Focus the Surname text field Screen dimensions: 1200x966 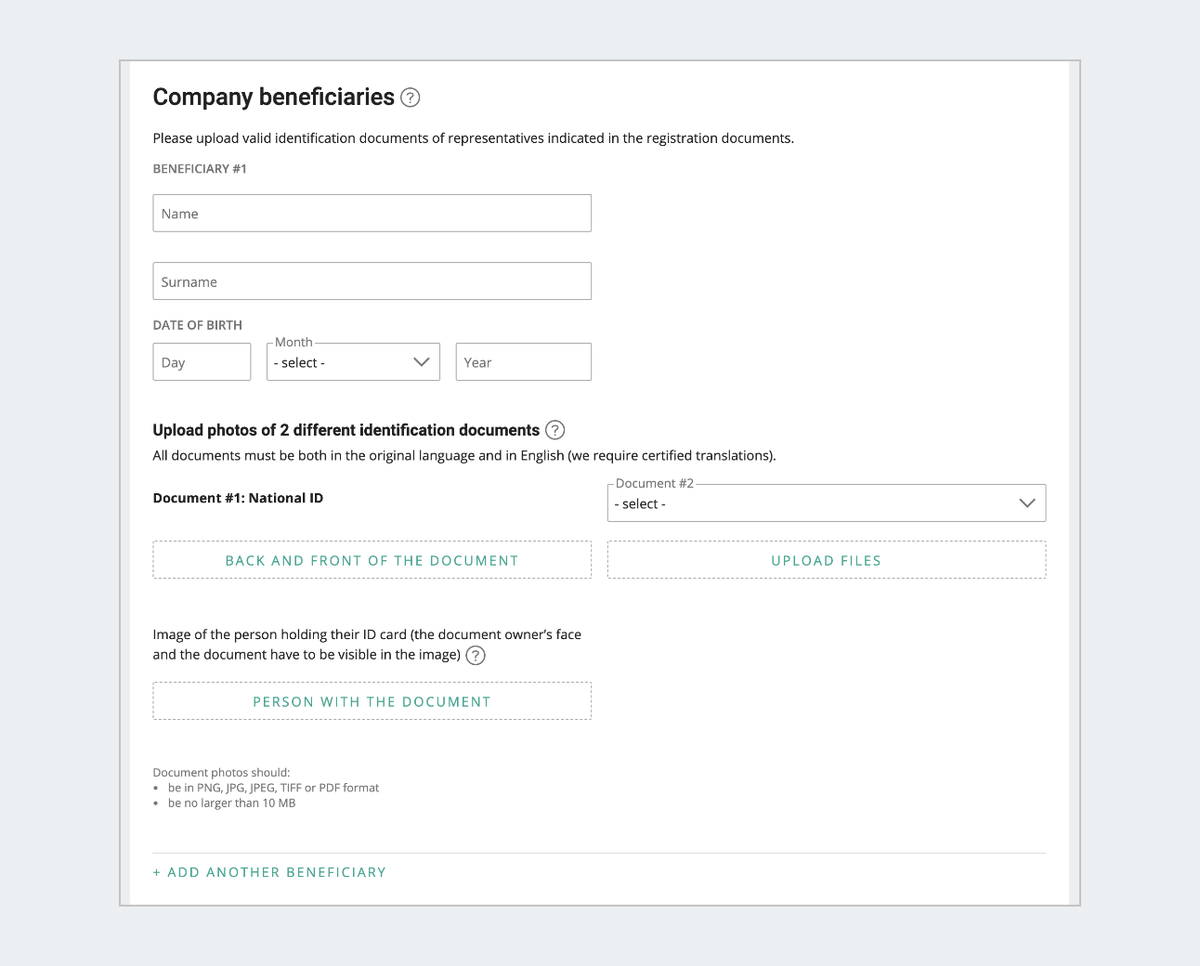click(372, 282)
